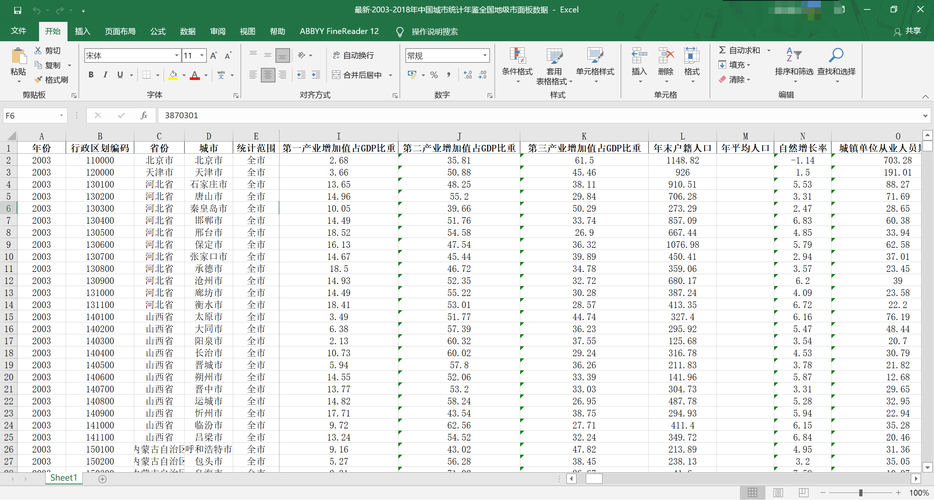Open the font size dropdown
934x500 pixels.
(203, 55)
